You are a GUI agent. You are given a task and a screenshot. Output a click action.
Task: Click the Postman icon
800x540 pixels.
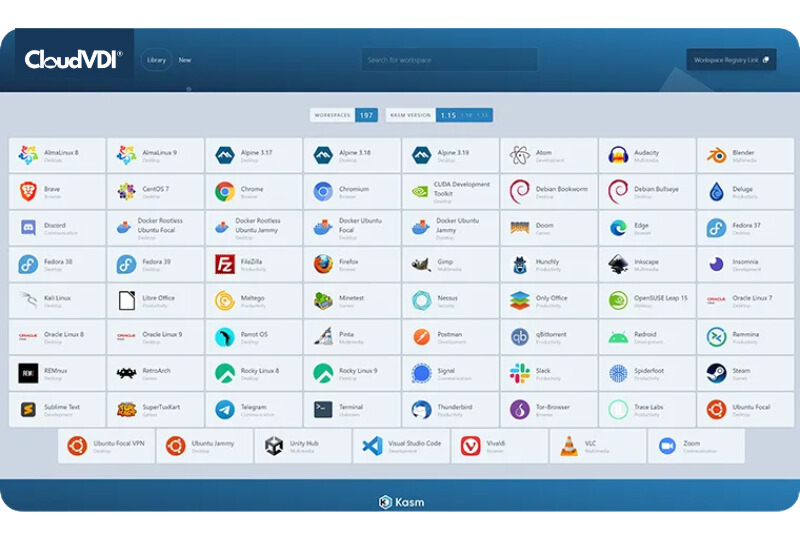[421, 337]
